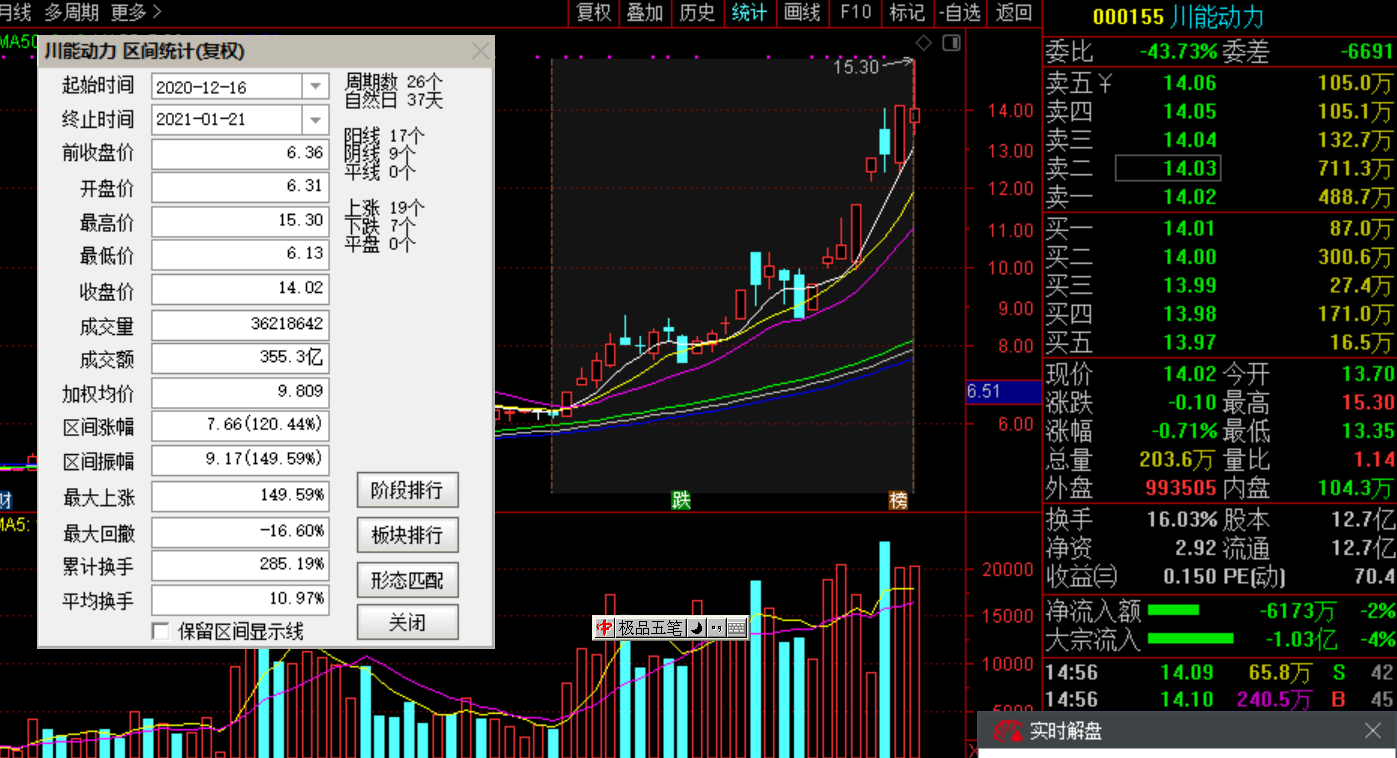Click the ¥ symbol beside 卖五

1105,83
